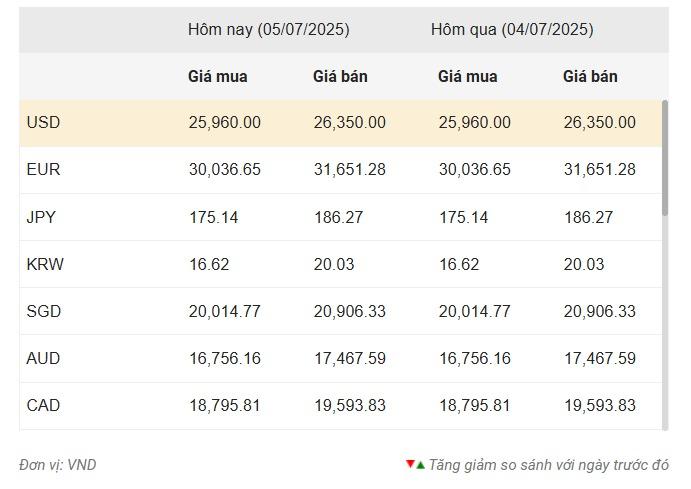Click today's Giá bán column header
Image resolution: width=691 pixels, height=489 pixels.
coord(340,77)
